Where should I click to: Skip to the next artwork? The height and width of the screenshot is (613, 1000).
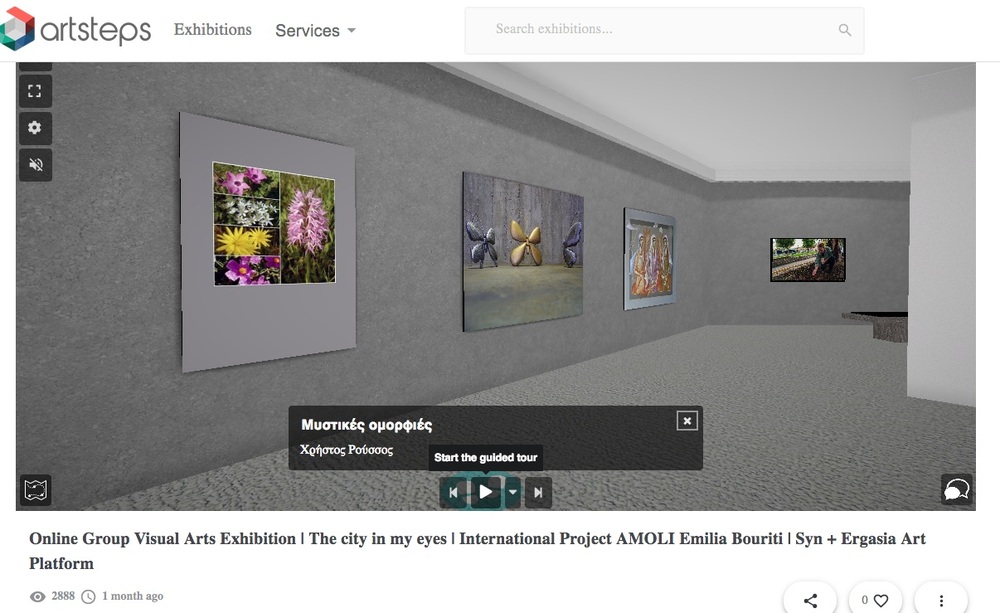point(538,491)
